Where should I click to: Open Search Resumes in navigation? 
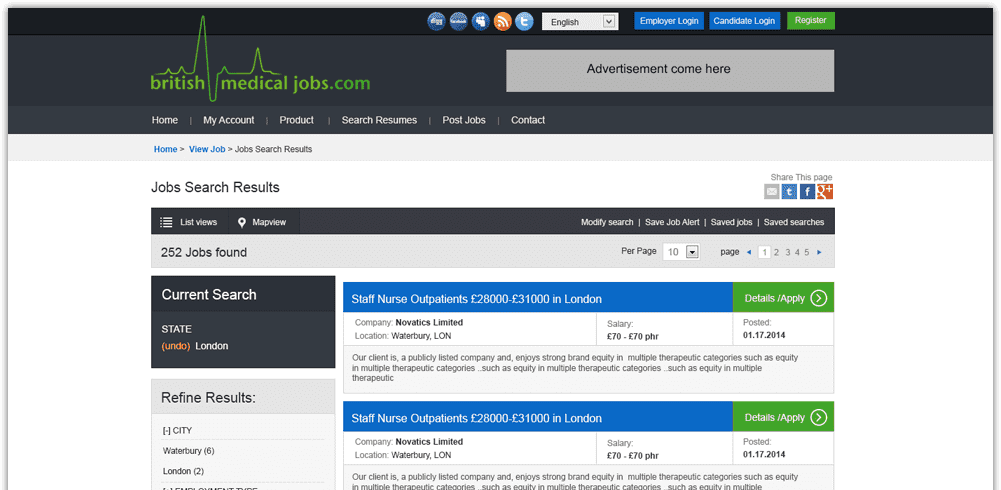[x=379, y=120]
